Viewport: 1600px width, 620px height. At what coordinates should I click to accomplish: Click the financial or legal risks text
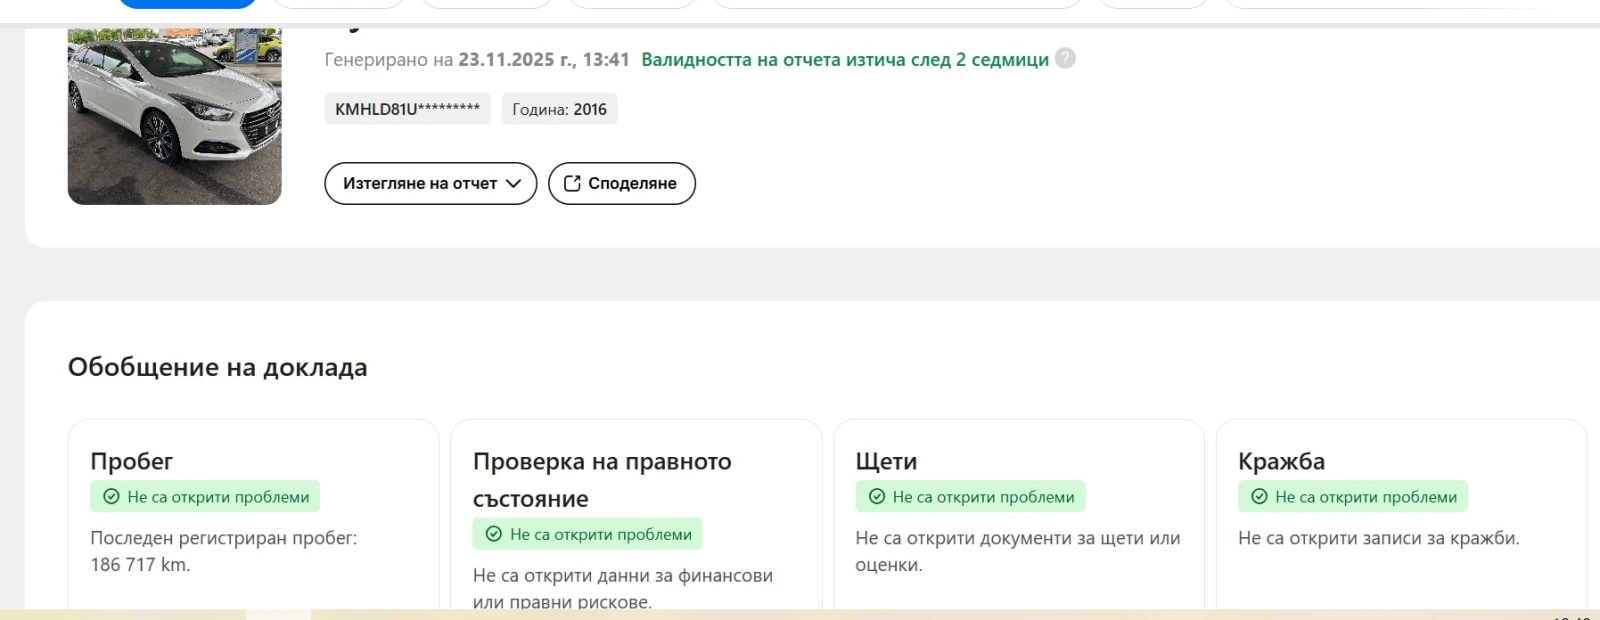[x=623, y=588]
